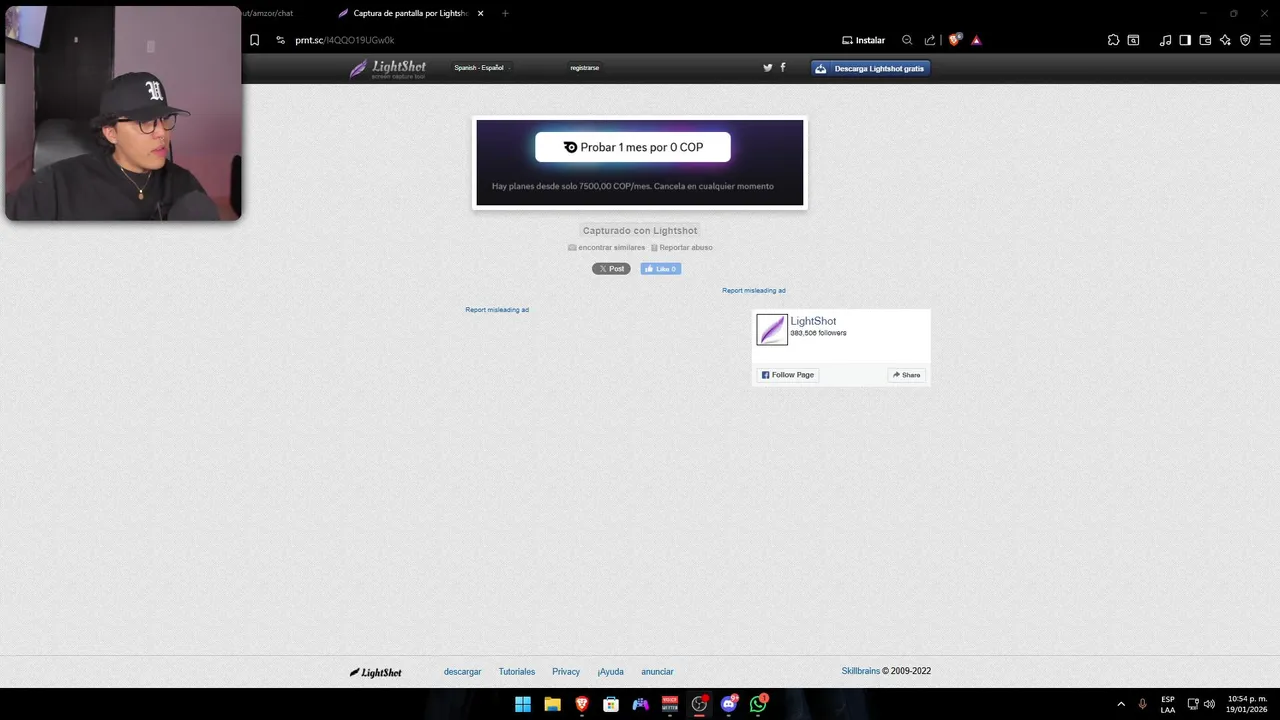The width and height of the screenshot is (1280, 720).
Task: Open the Windows Start menu
Action: coord(523,704)
